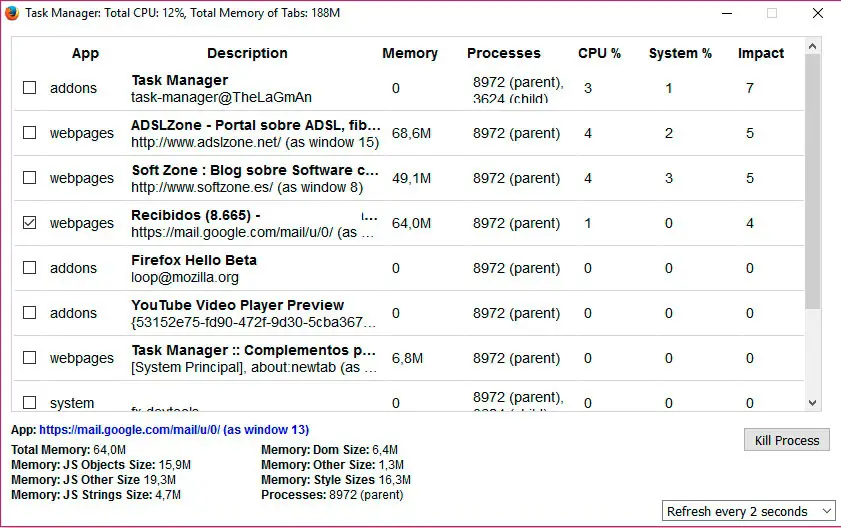This screenshot has height=528, width=841.
Task: Click the 'ADSLZone - Portal sobre ADSL' title
Action: tap(256, 125)
